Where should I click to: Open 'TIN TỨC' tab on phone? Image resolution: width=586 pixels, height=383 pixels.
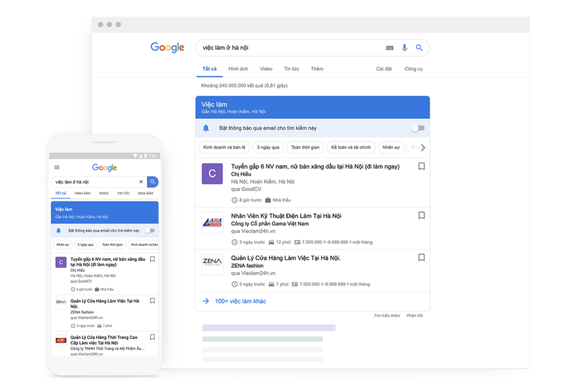click(123, 194)
